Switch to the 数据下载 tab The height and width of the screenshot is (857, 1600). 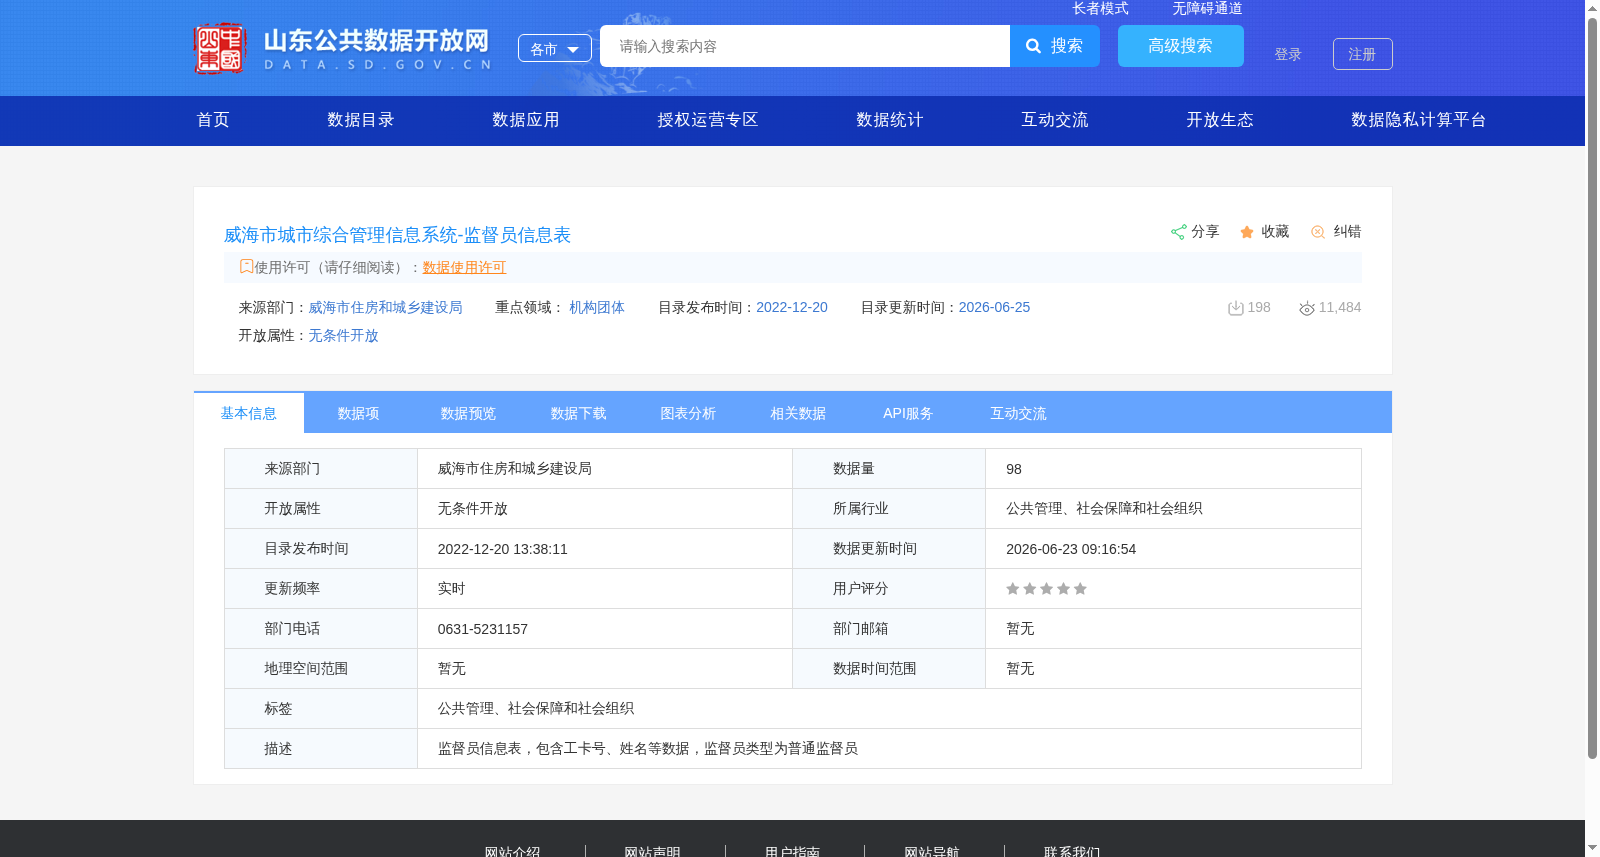579,413
